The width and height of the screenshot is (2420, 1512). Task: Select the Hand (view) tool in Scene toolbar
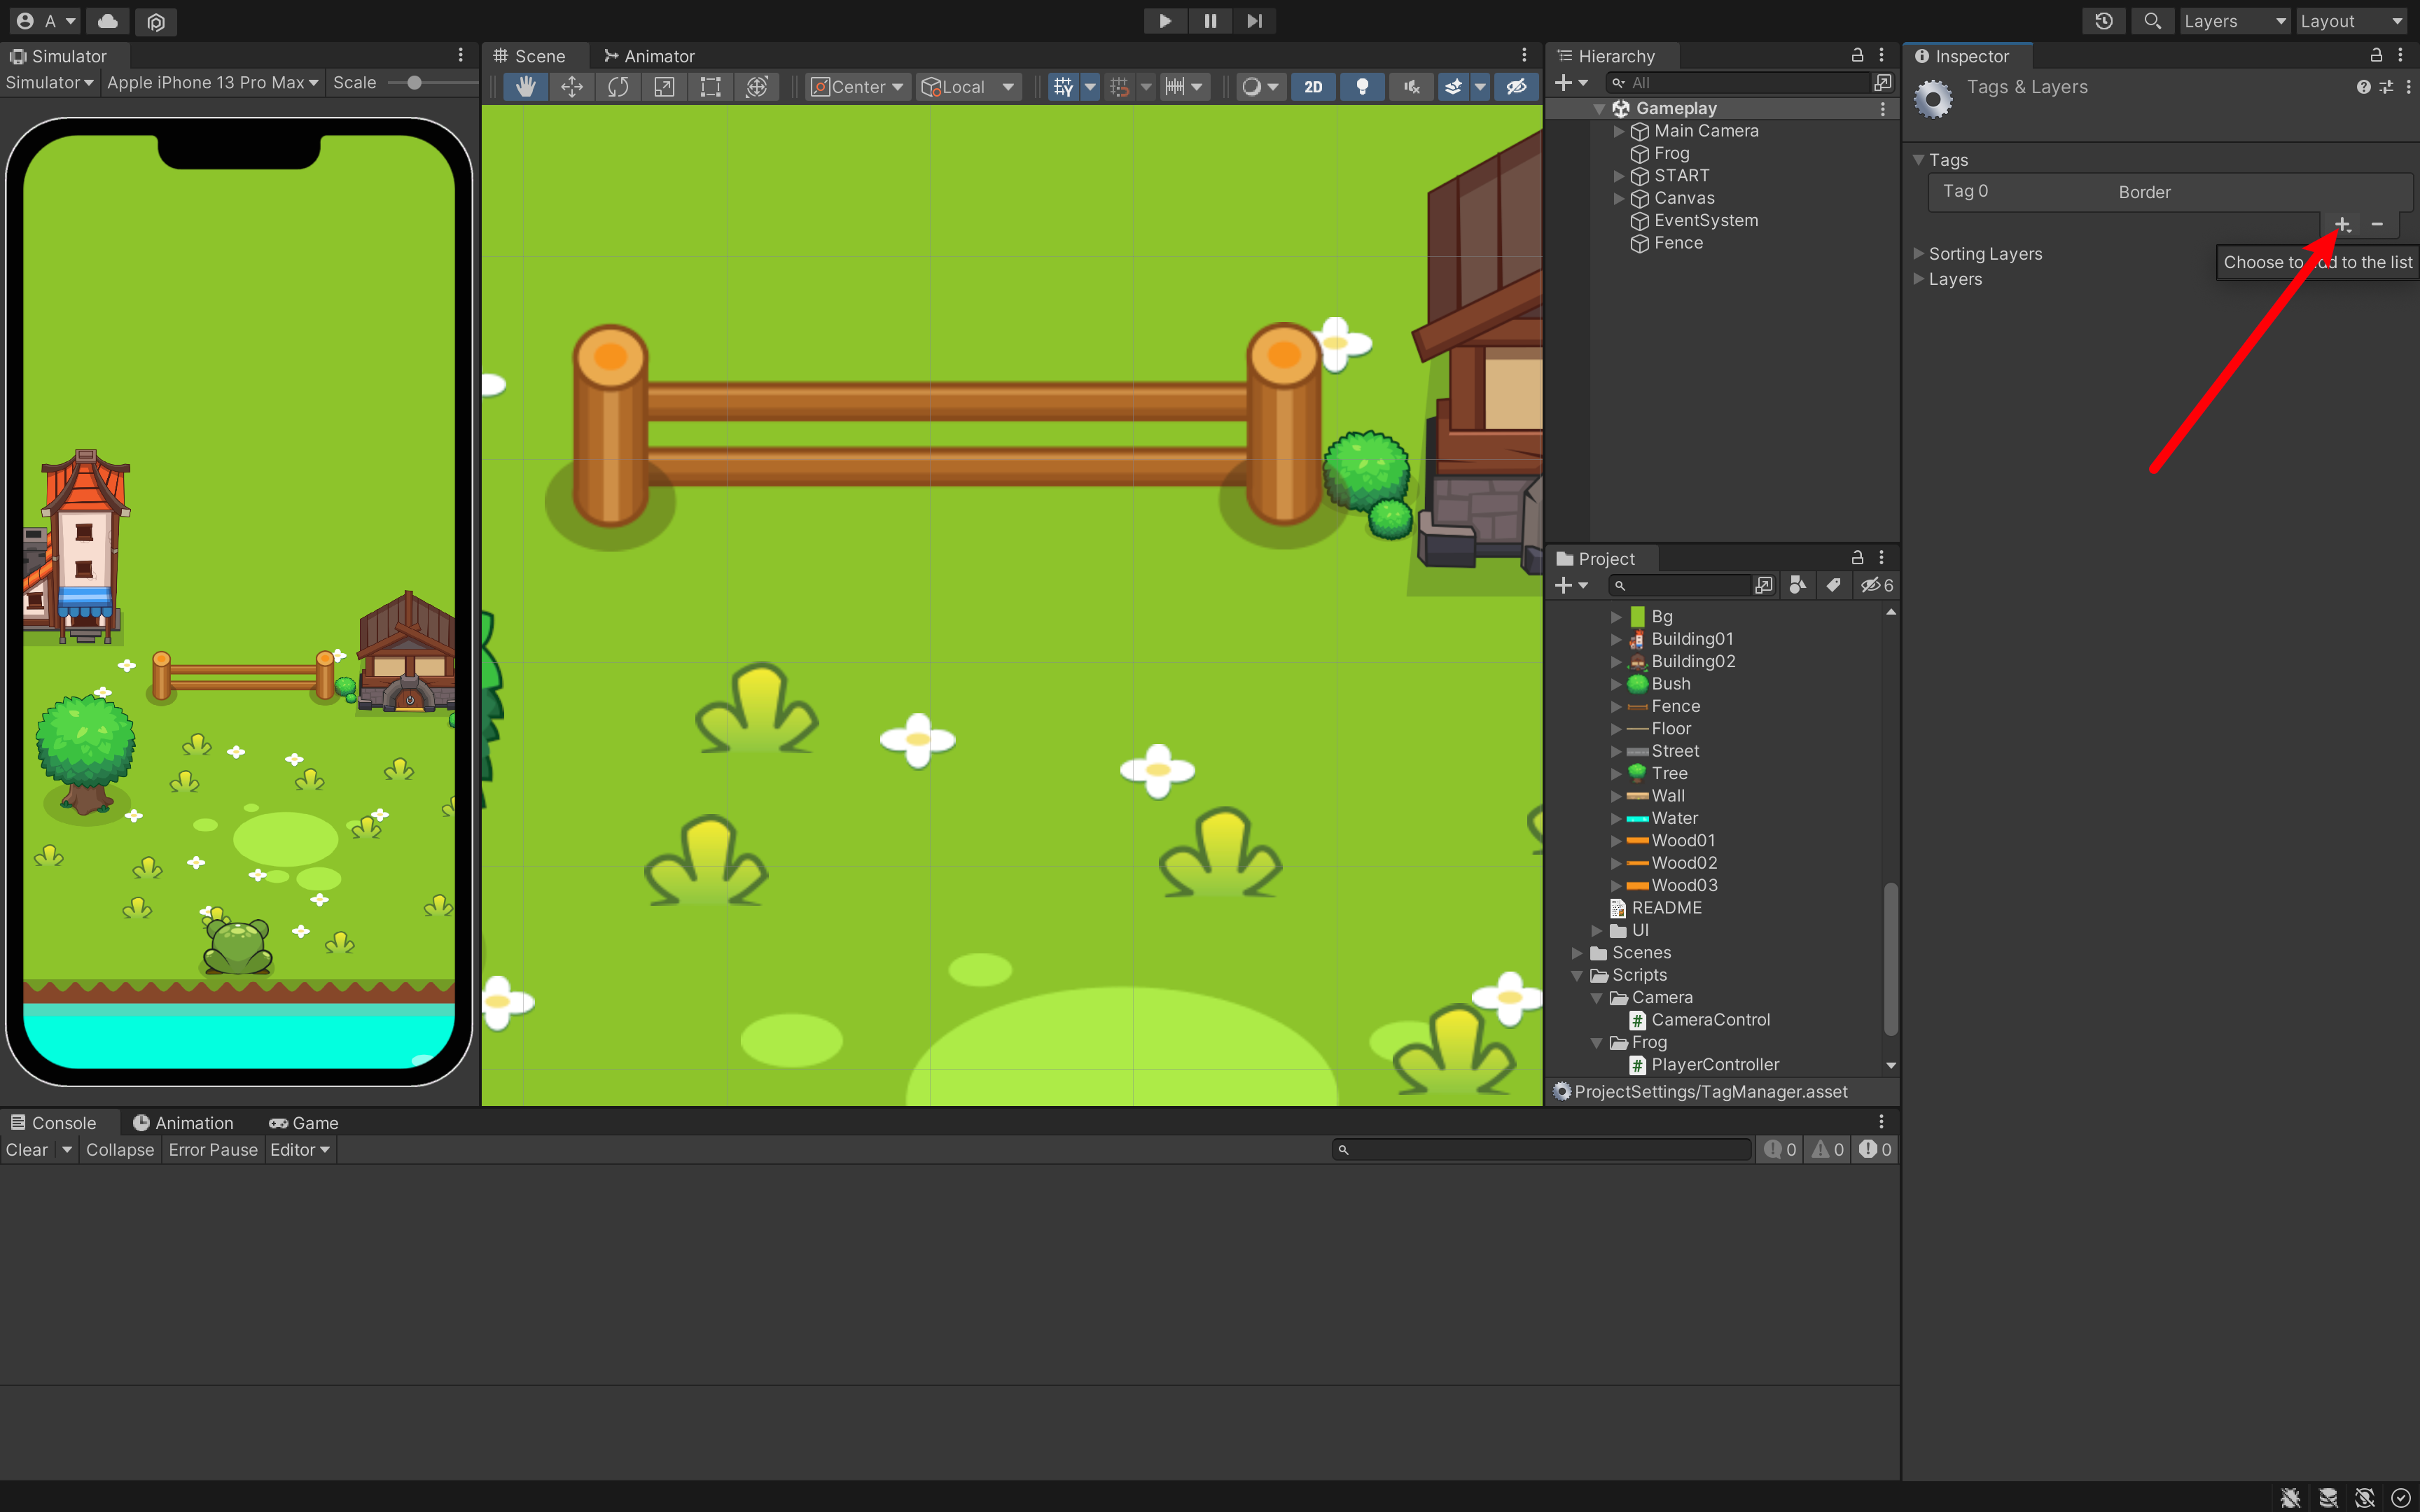click(x=525, y=87)
